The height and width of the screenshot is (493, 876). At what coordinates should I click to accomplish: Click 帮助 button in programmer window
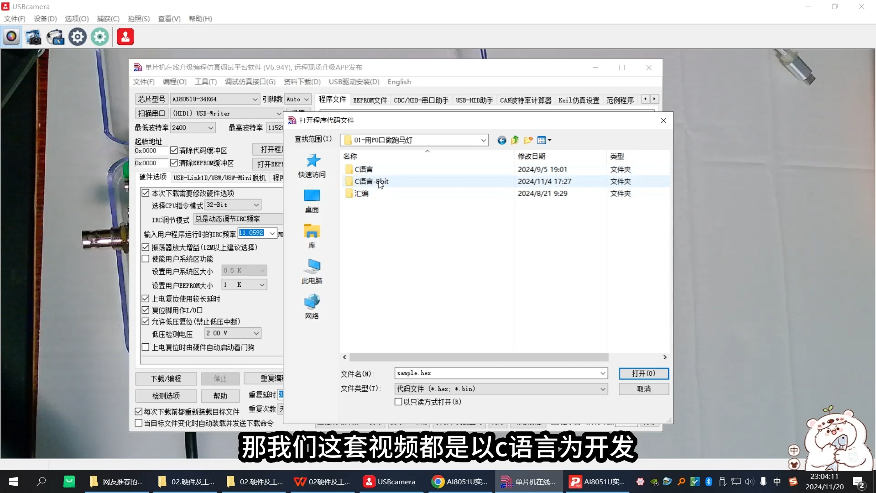click(x=220, y=395)
